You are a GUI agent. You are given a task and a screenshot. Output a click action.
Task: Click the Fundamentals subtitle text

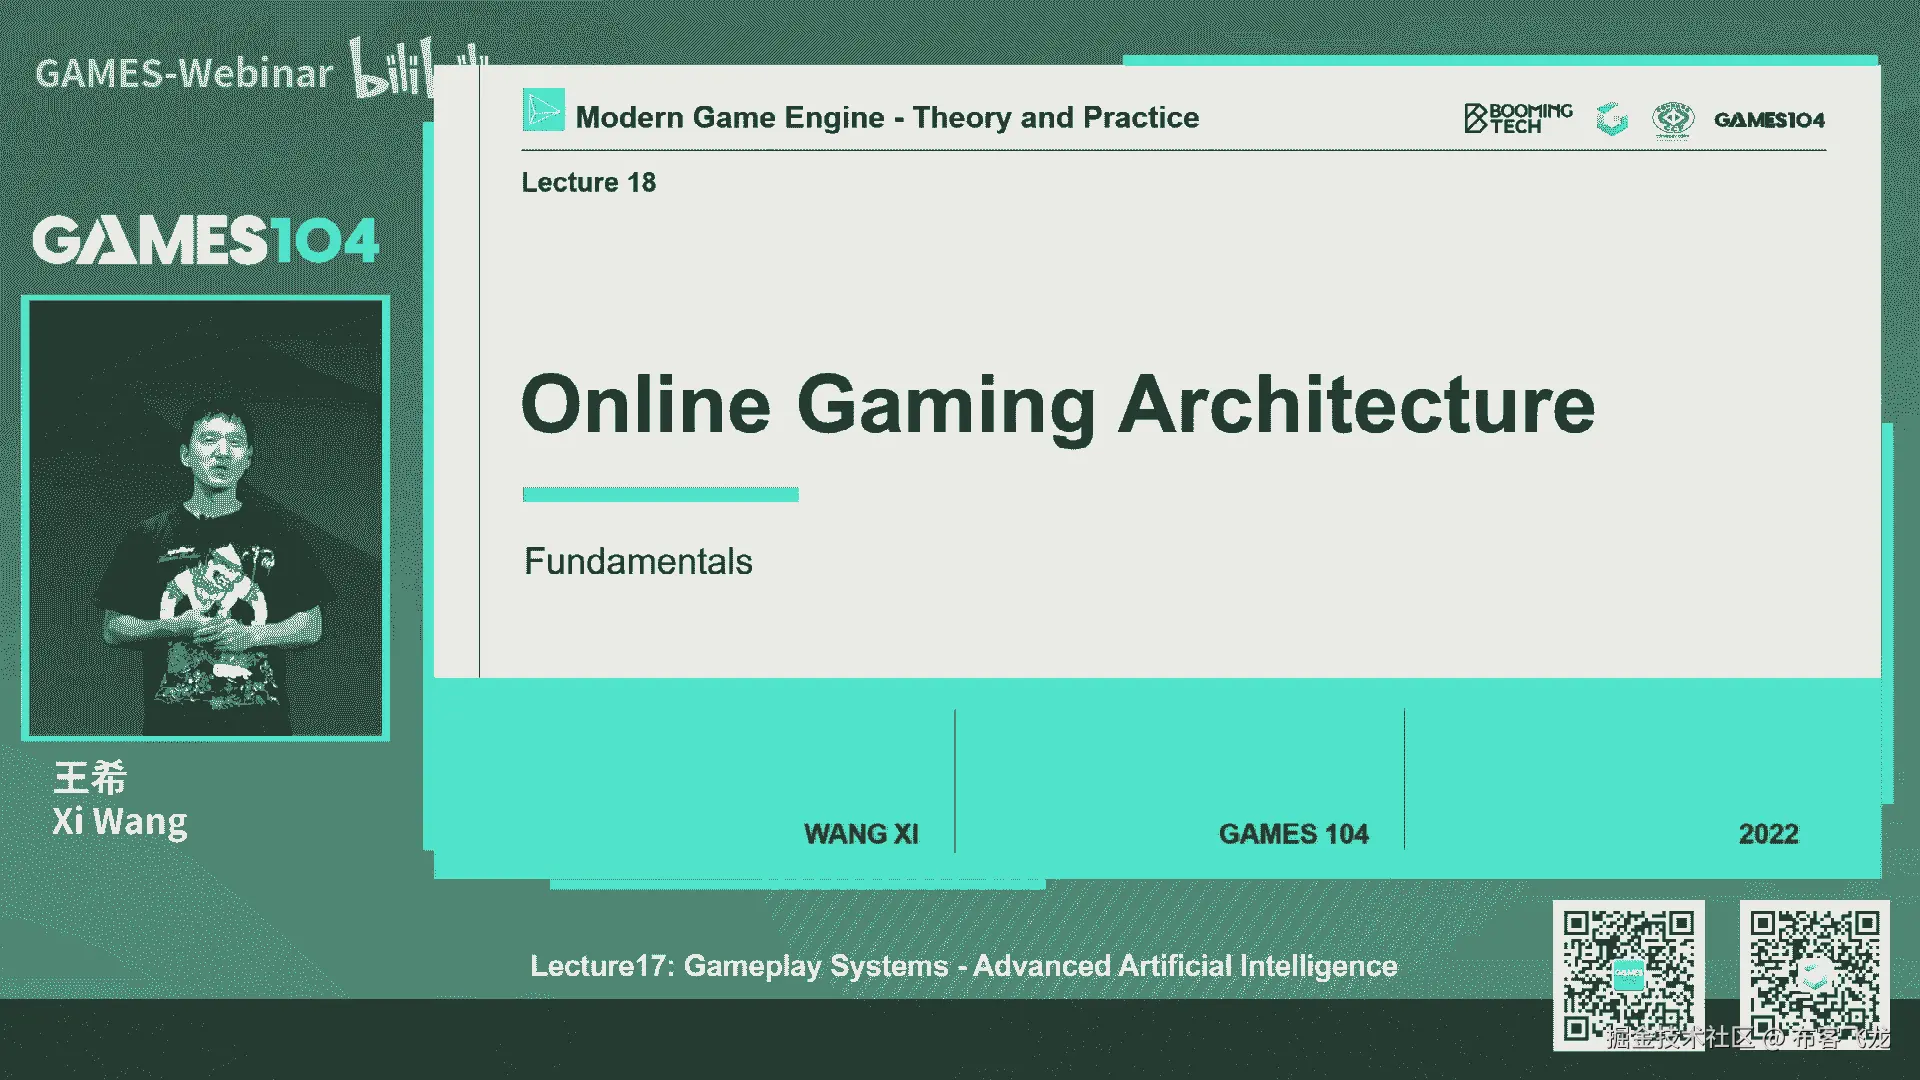[x=638, y=561]
